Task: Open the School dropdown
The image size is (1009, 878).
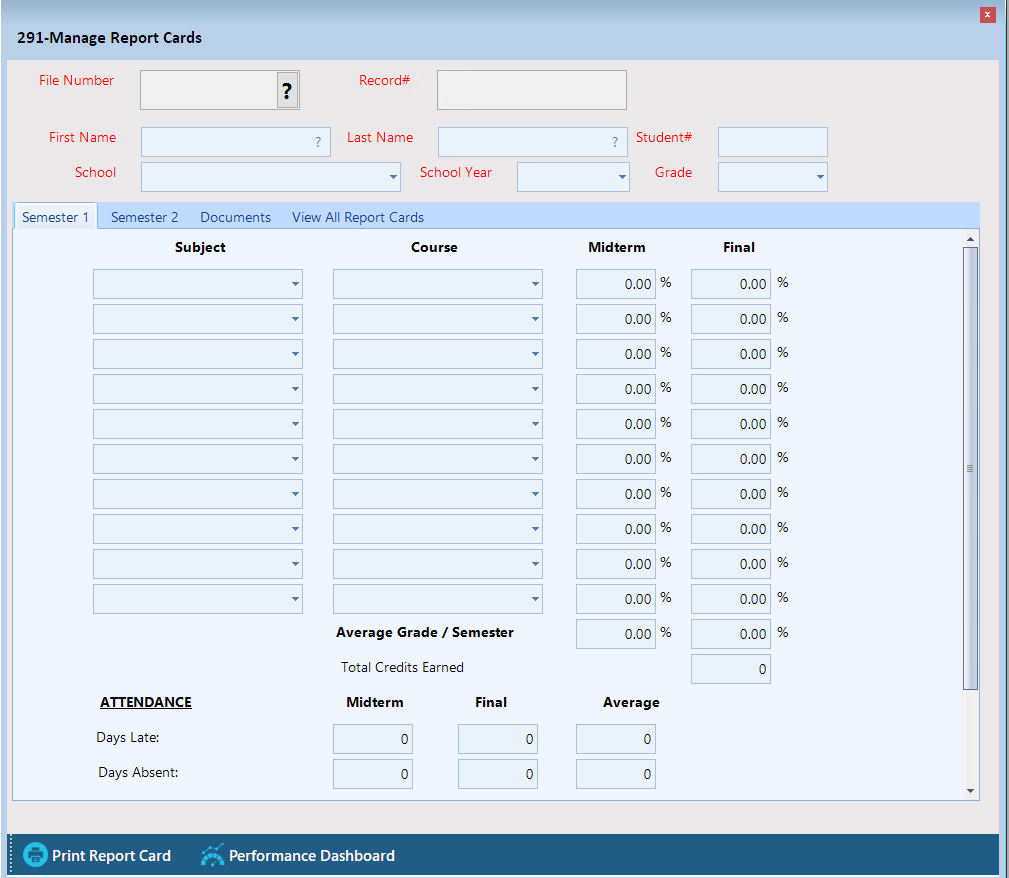Action: coord(393,177)
